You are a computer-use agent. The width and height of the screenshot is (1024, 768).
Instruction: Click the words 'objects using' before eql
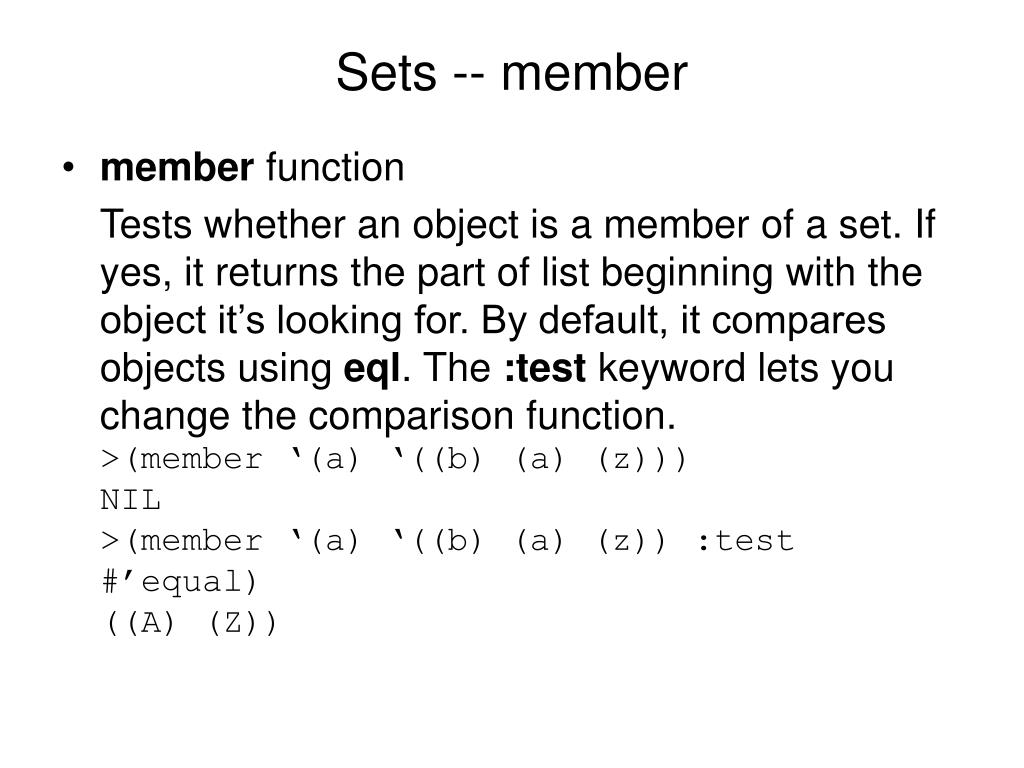[216, 368]
